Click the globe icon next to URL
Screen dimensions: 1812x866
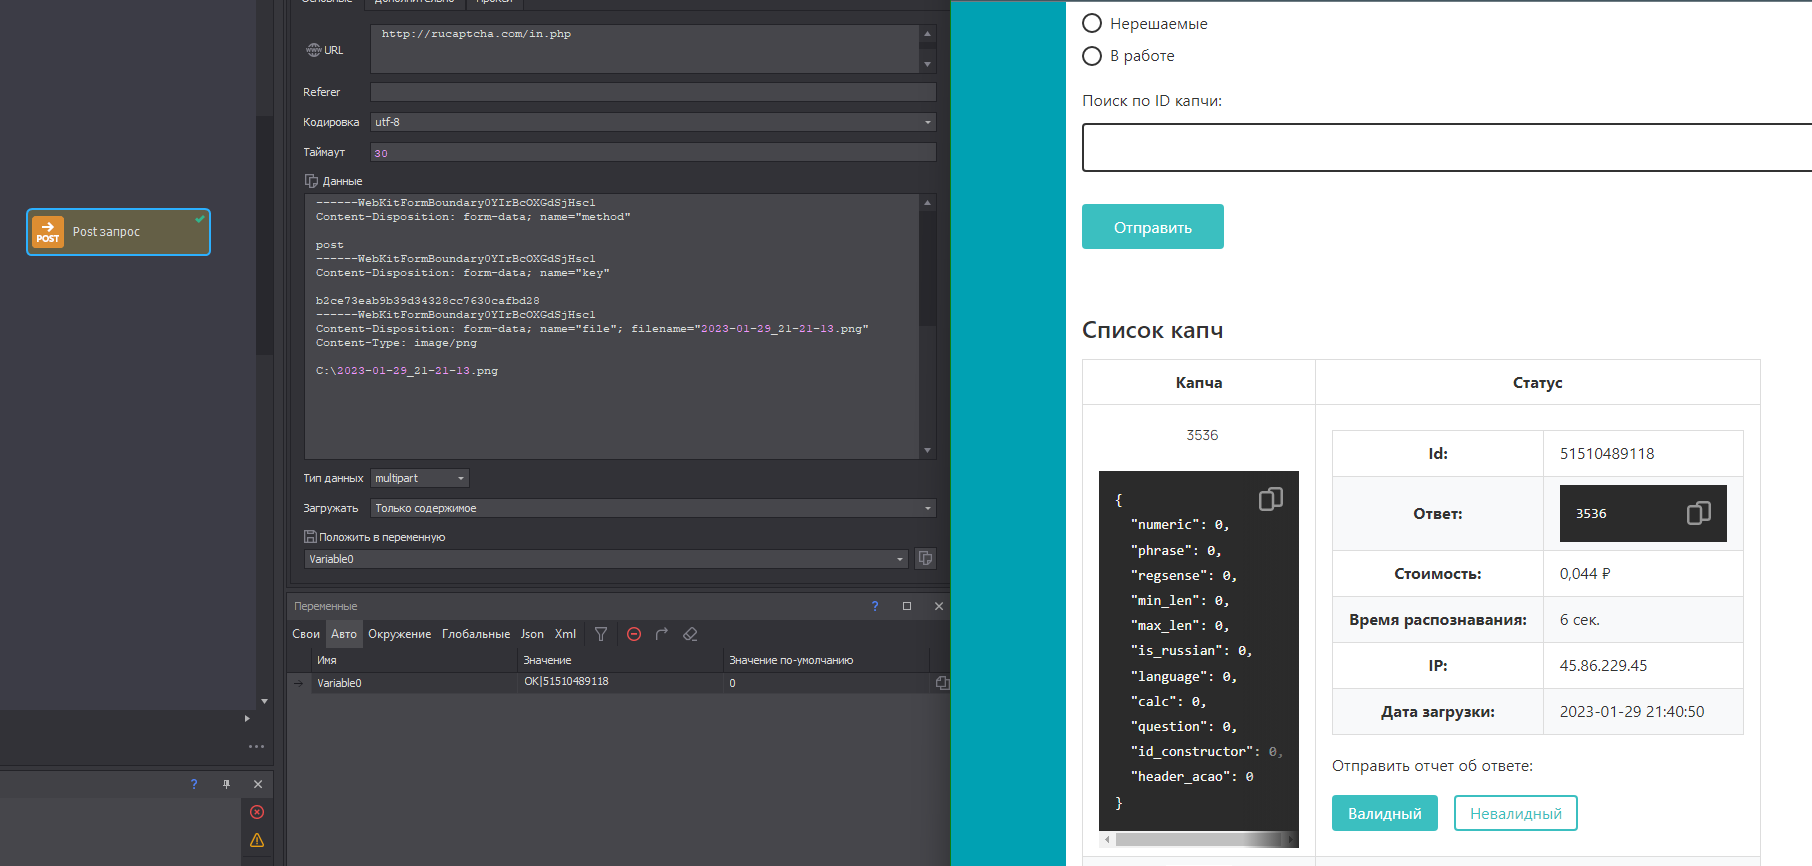(313, 50)
